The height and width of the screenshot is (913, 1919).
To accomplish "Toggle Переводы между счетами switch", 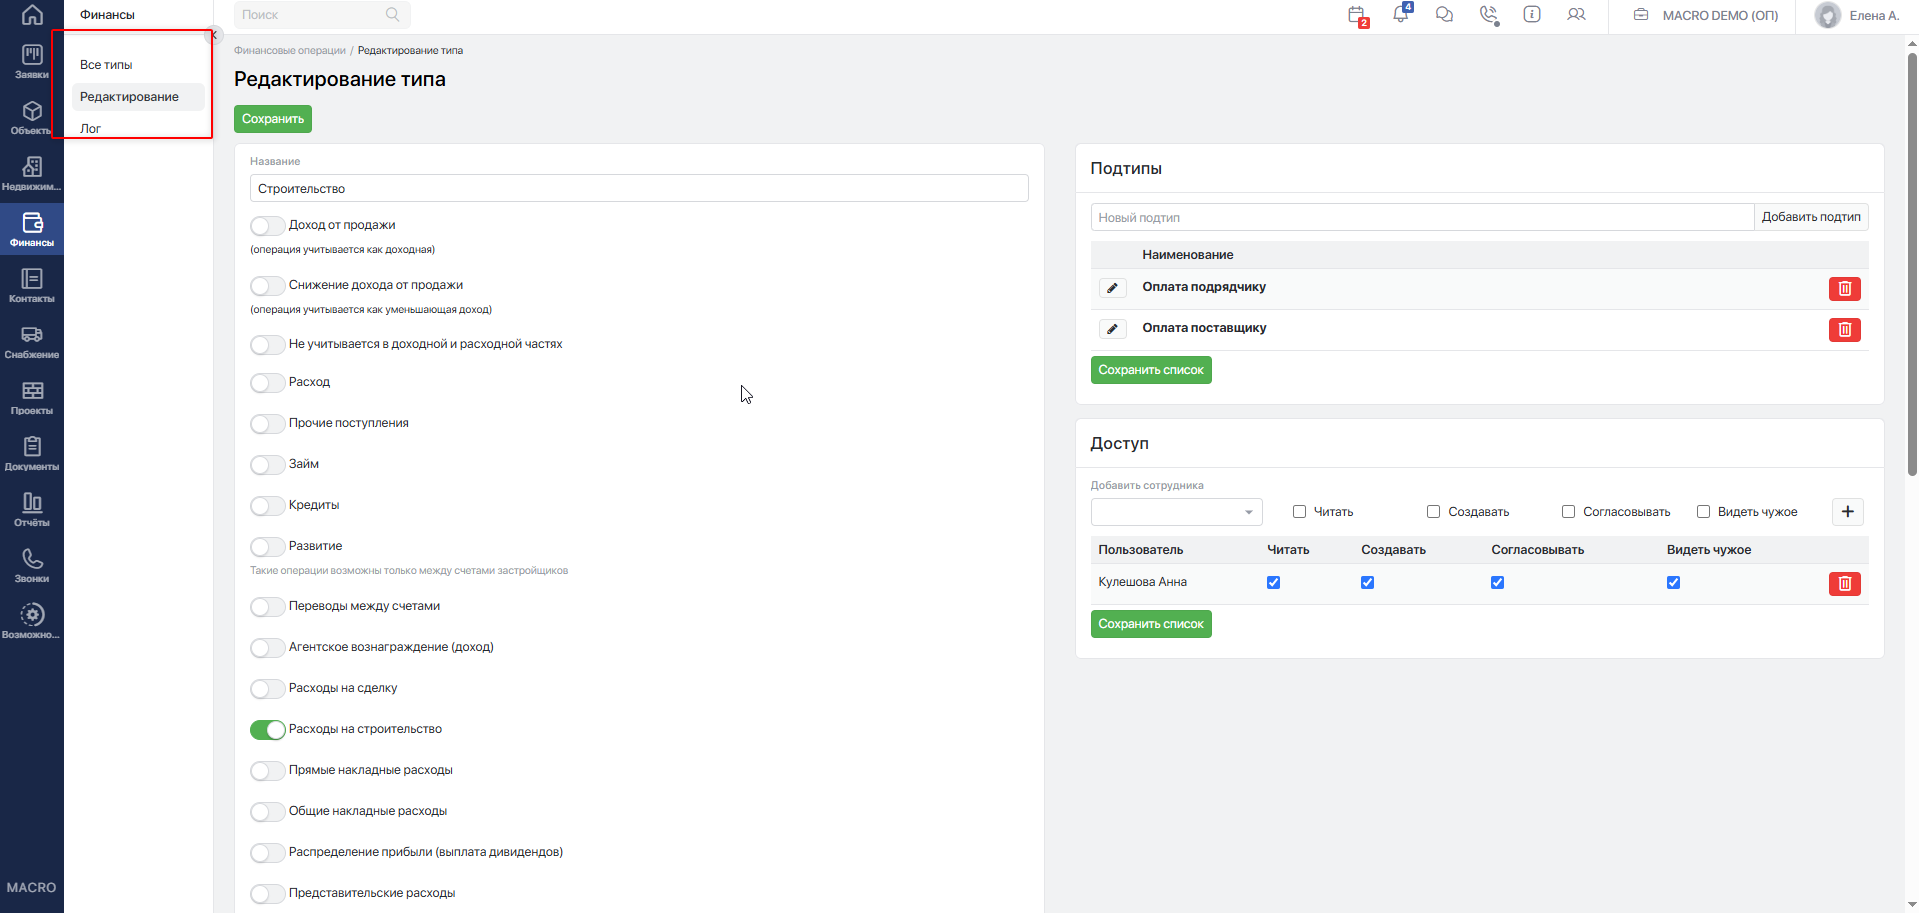I will [x=267, y=607].
